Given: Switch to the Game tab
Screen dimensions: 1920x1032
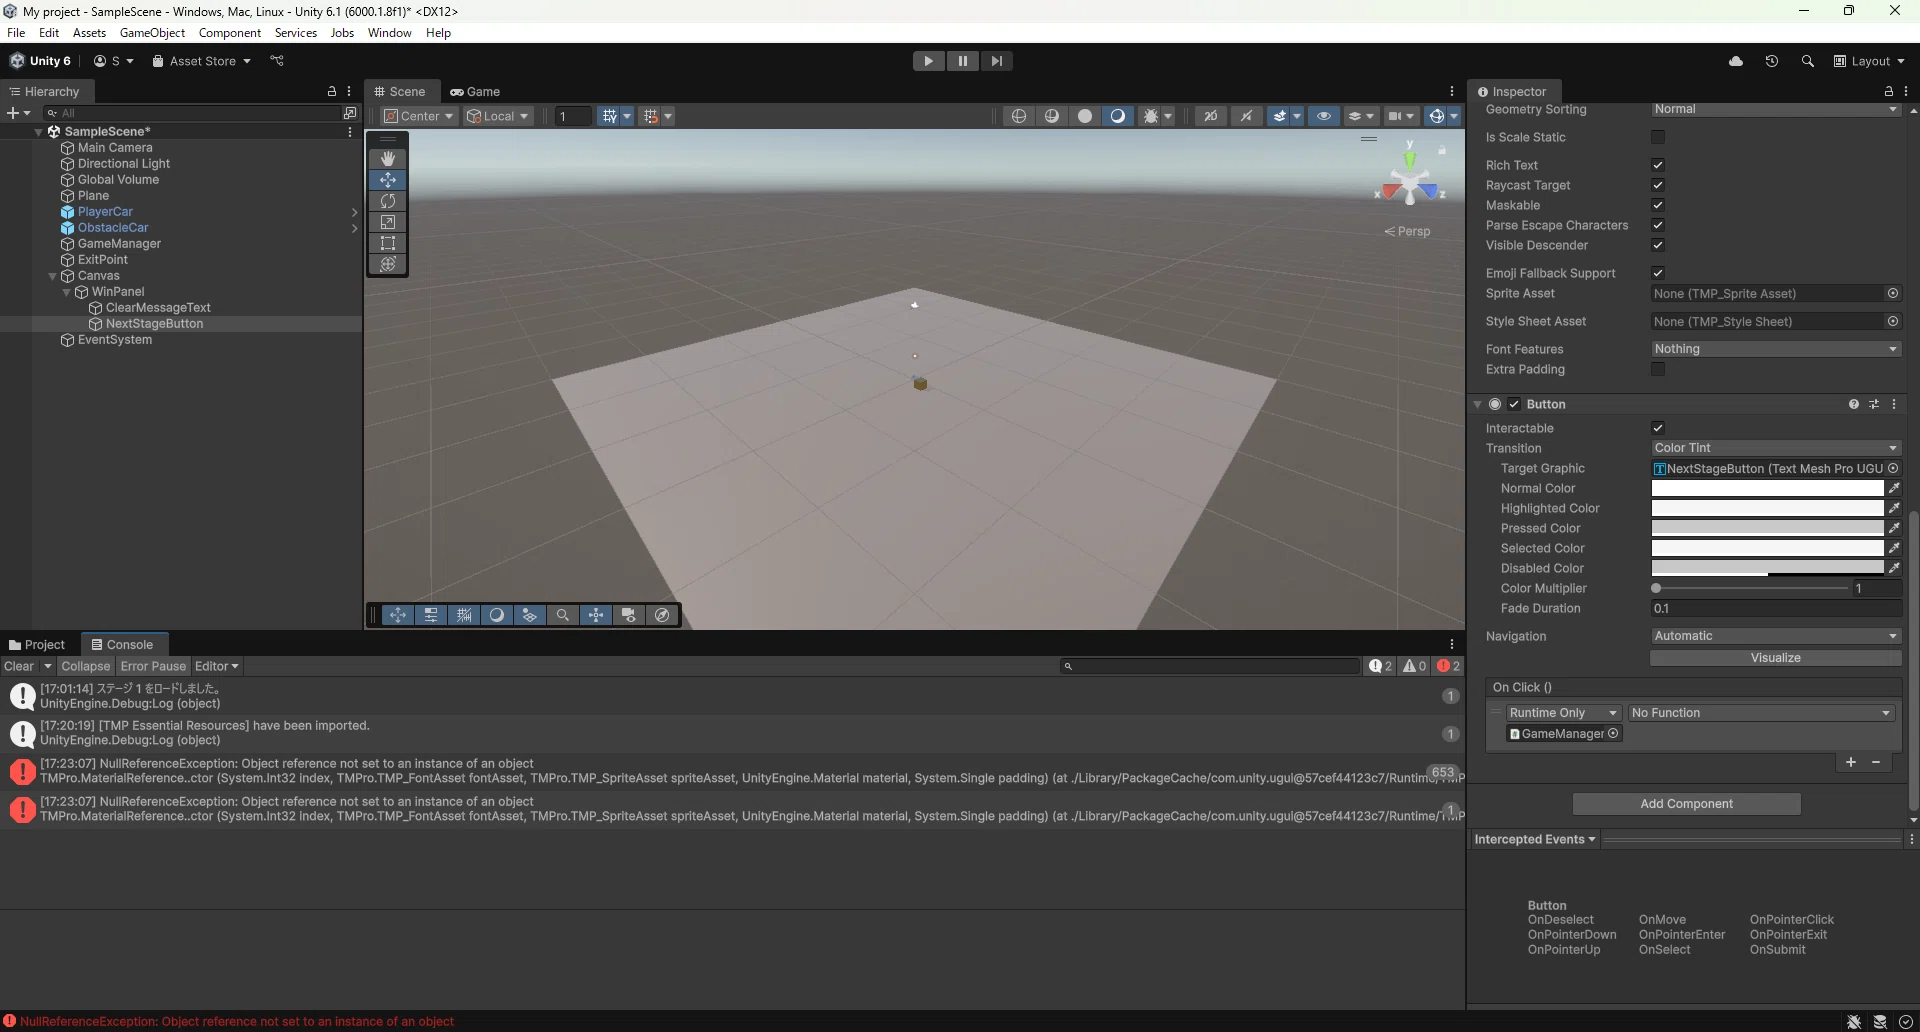Looking at the screenshot, I should (475, 91).
